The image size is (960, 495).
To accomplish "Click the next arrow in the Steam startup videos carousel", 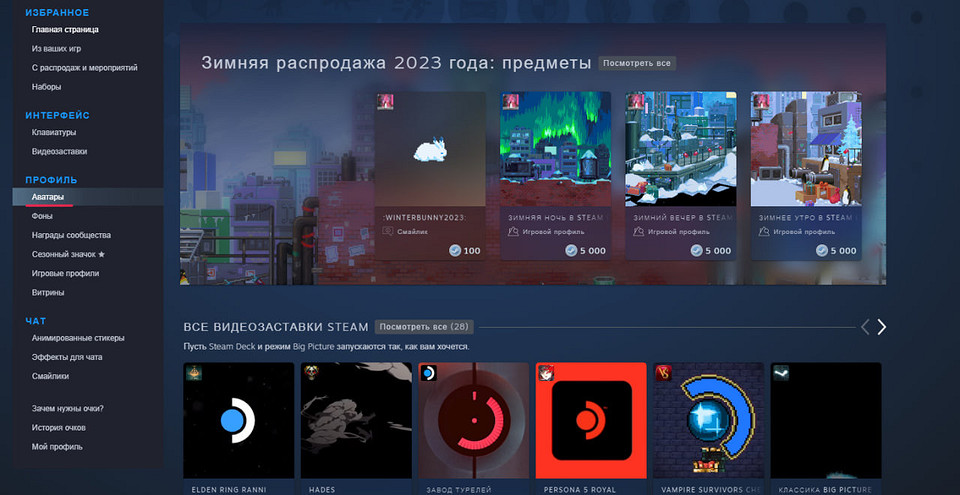I will pyautogui.click(x=881, y=327).
